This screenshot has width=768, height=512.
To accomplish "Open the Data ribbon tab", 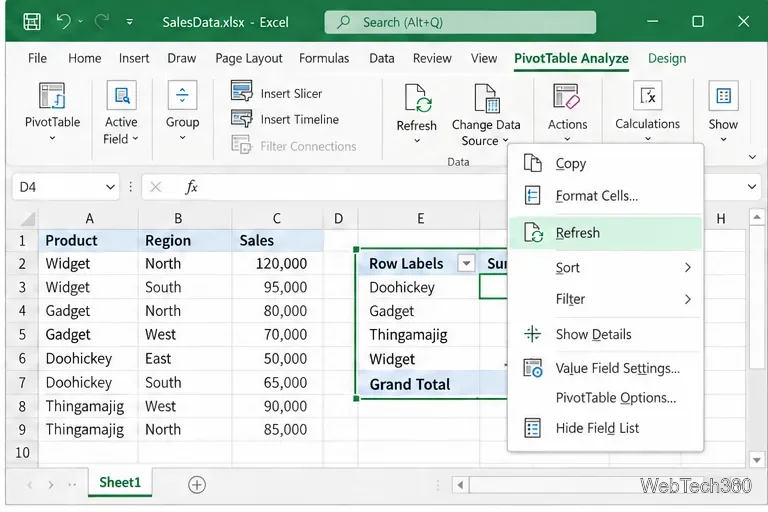I will click(x=382, y=58).
